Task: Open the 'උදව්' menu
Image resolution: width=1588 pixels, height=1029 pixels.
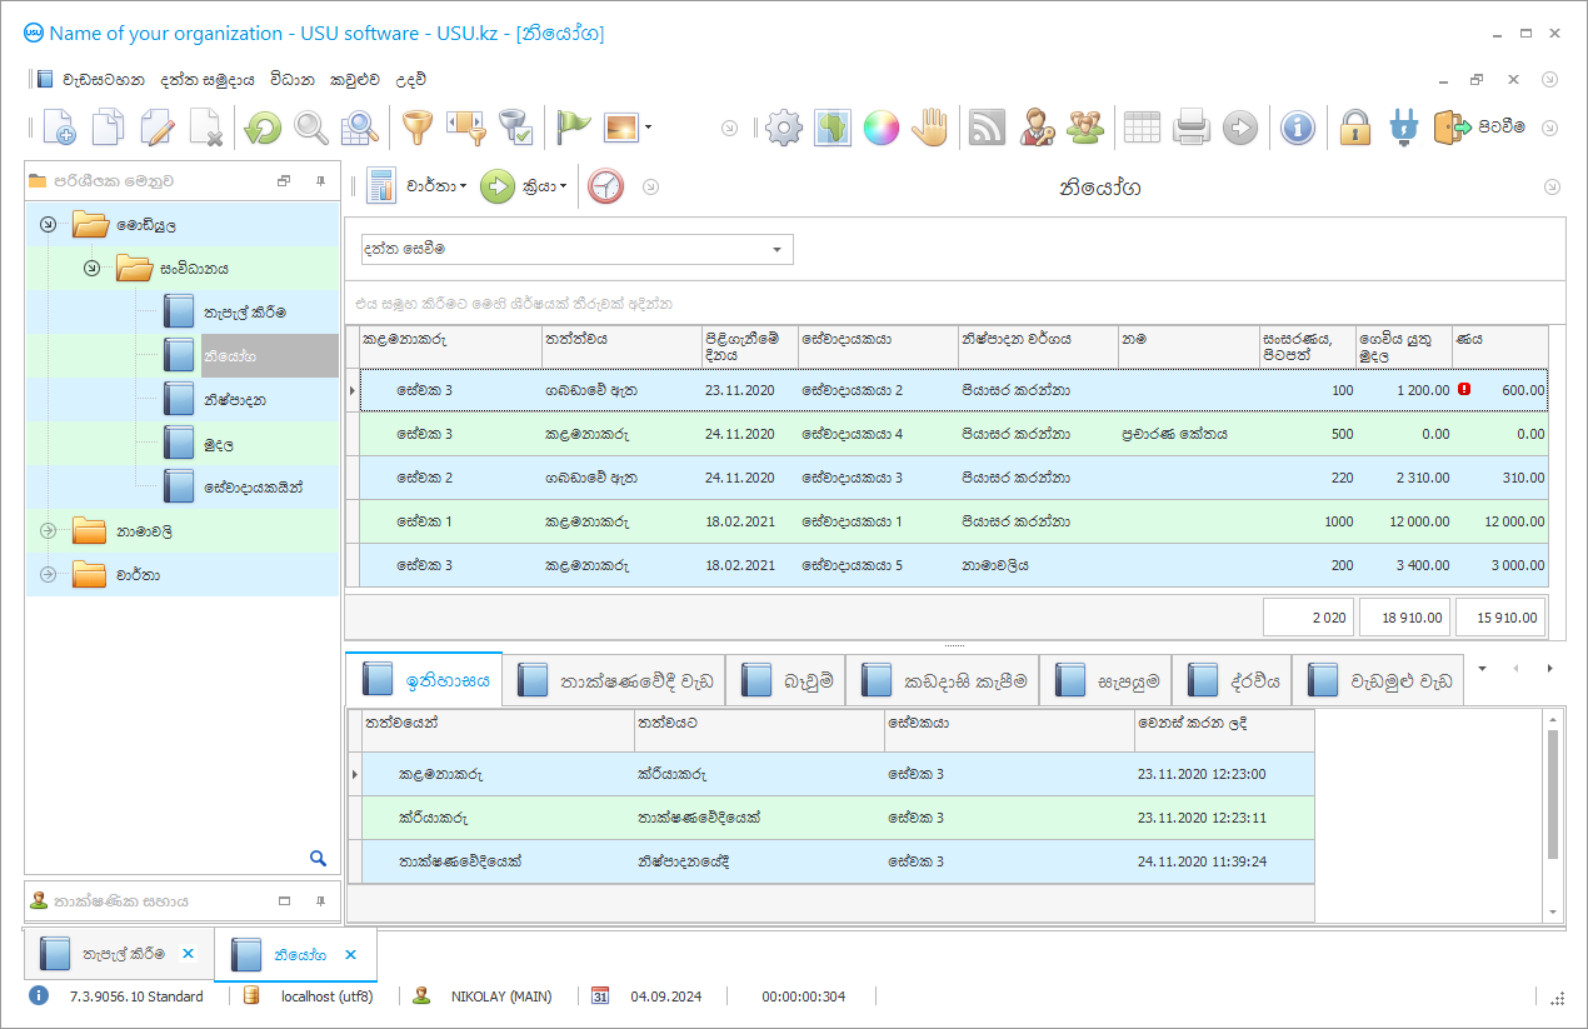Action: coord(410,80)
